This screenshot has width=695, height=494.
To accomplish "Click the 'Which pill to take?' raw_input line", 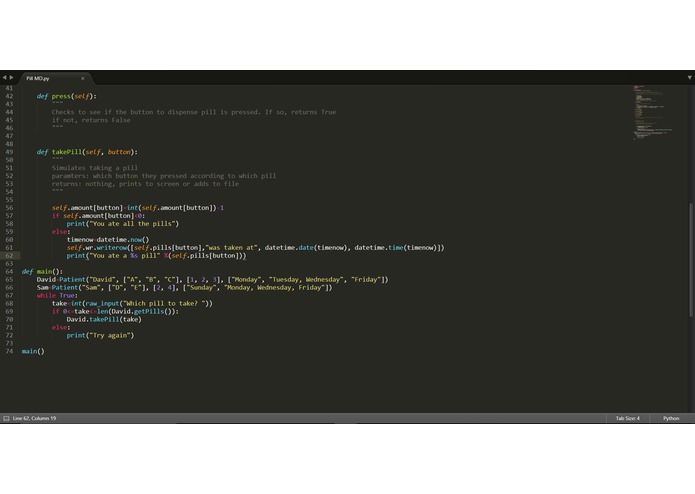I will tap(132, 303).
